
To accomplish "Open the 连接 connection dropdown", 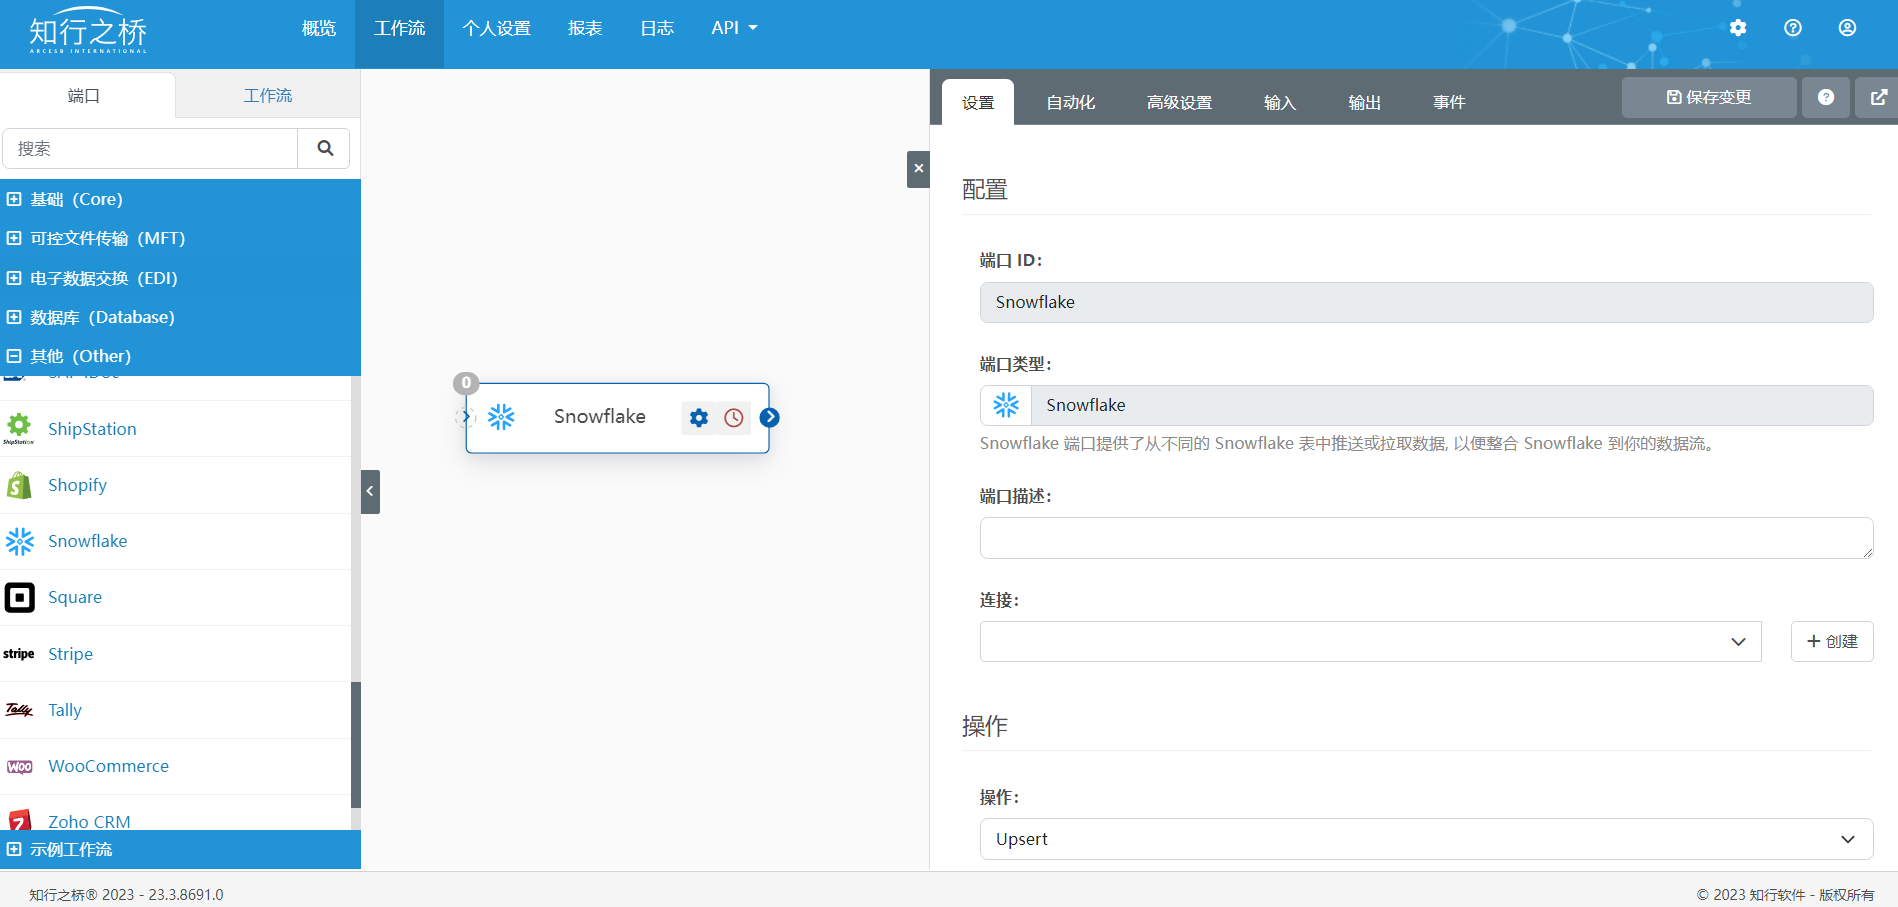I will [1370, 641].
